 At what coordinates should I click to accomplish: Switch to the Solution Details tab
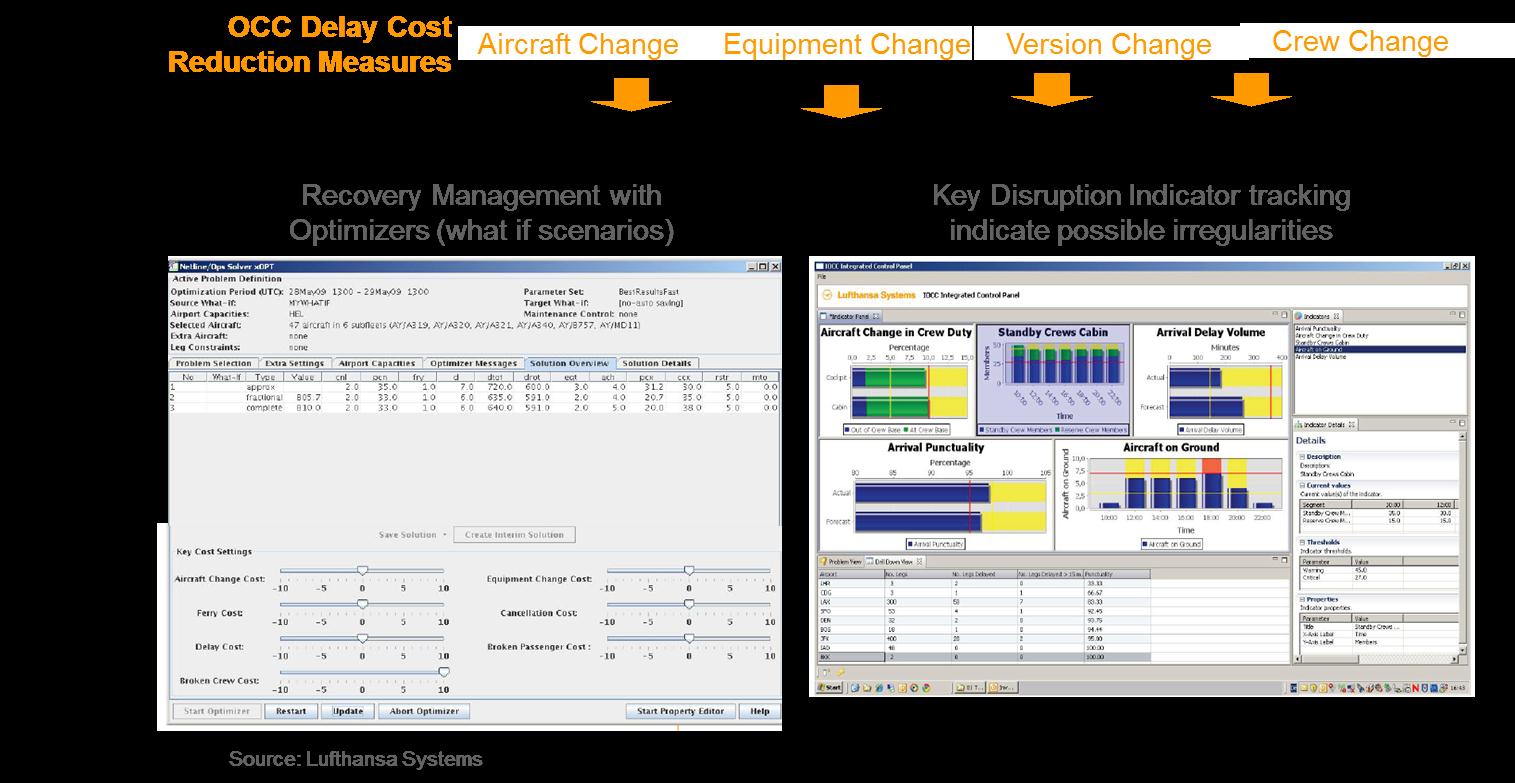click(656, 363)
